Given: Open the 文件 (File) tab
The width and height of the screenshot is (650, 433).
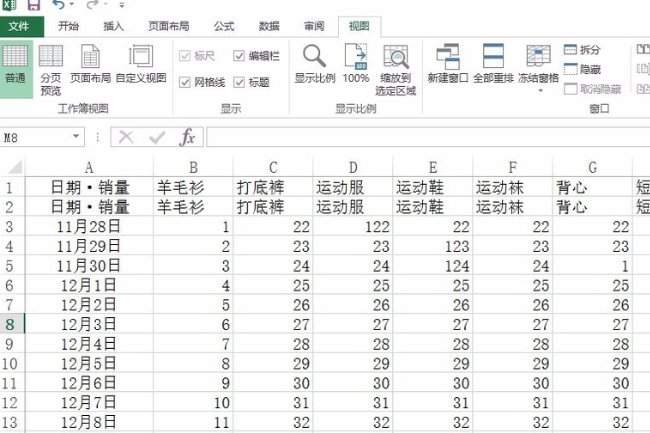Looking at the screenshot, I should coord(20,27).
